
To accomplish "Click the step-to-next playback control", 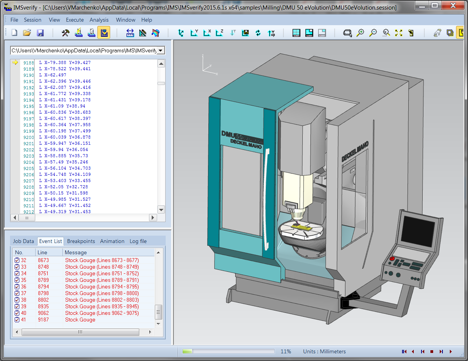I will pos(441,351).
